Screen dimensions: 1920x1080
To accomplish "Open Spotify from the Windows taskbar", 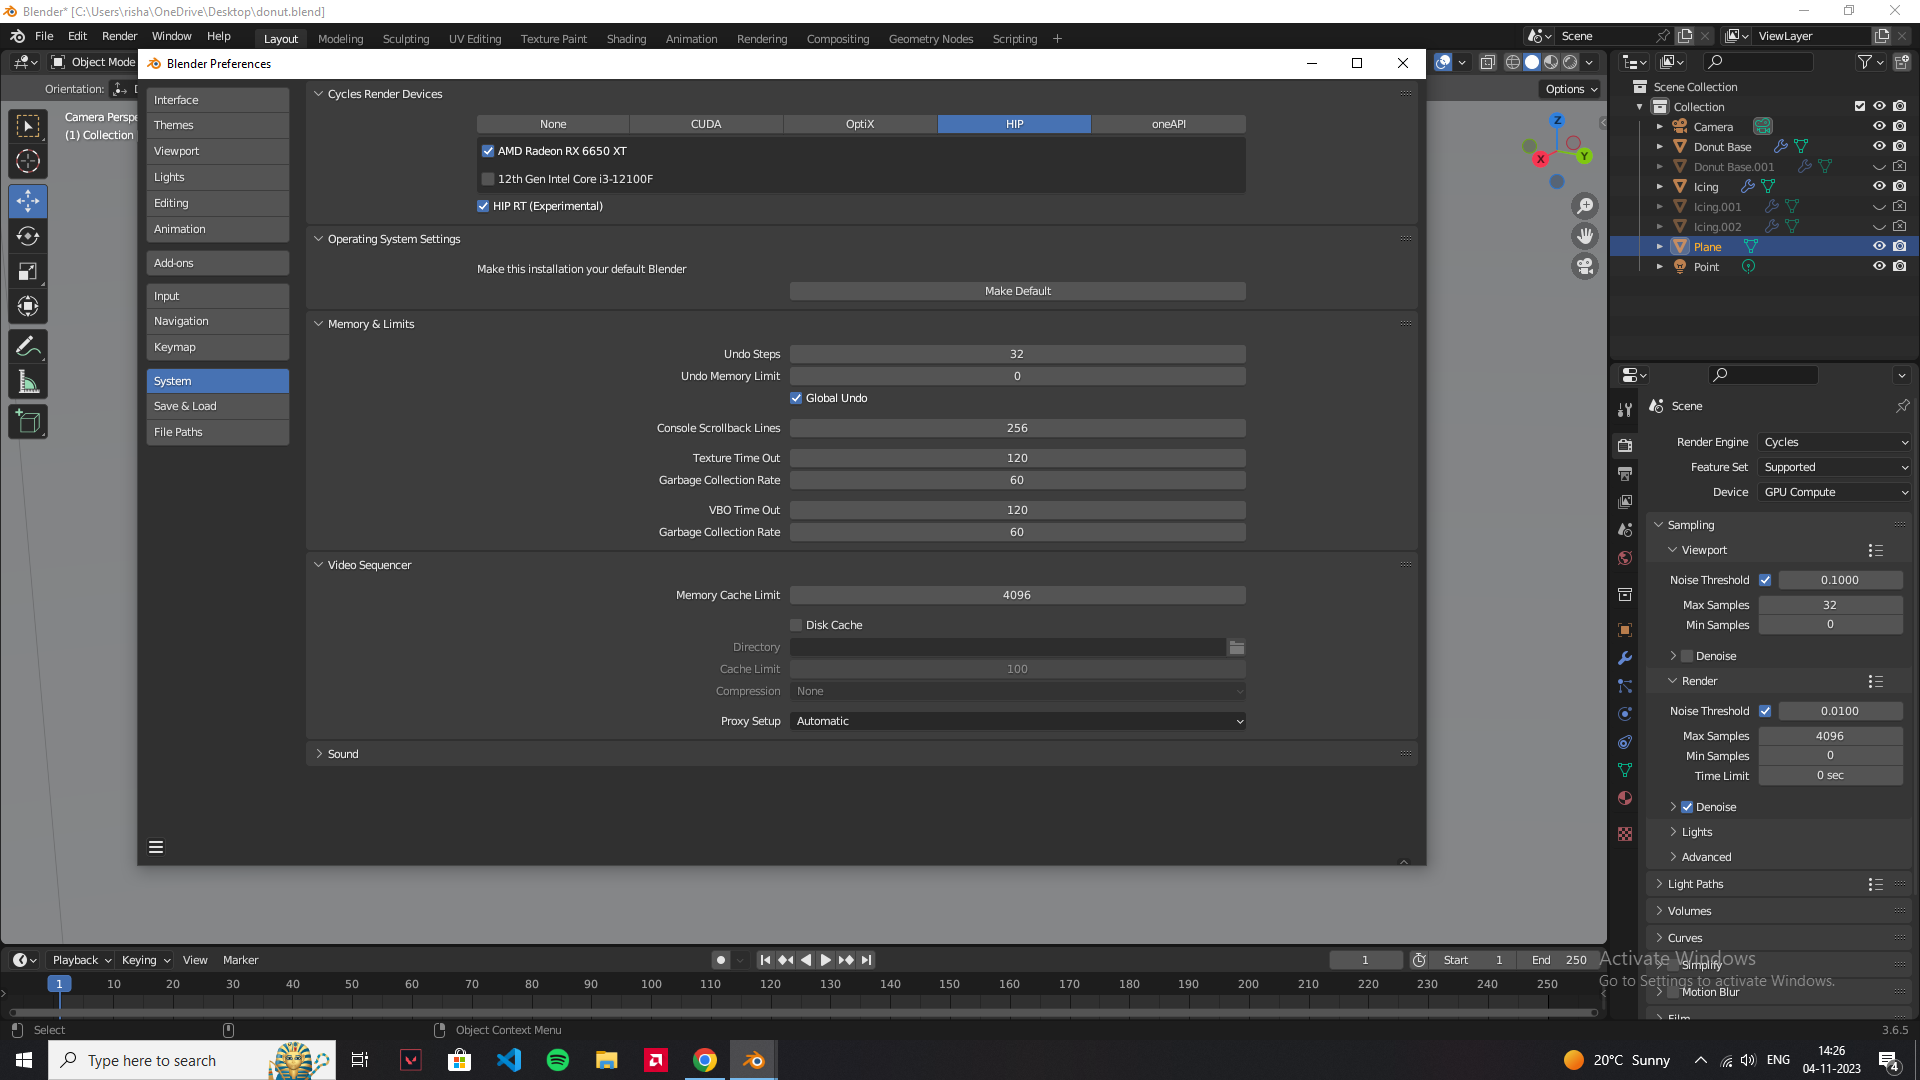I will click(558, 1060).
